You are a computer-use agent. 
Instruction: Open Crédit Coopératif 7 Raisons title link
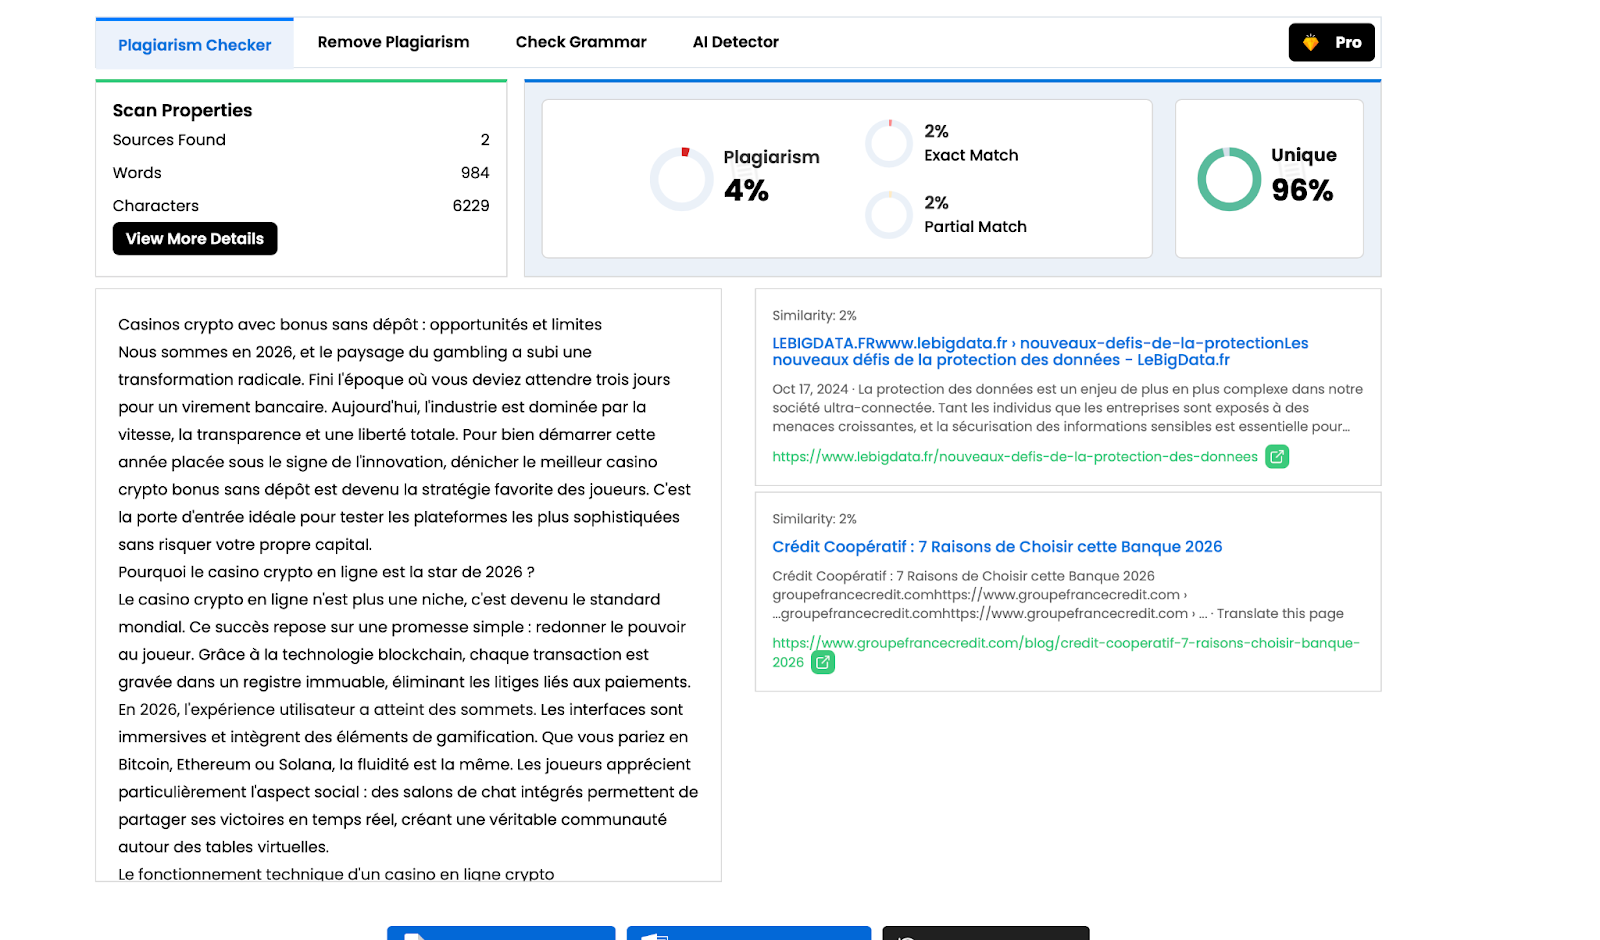pos(997,547)
